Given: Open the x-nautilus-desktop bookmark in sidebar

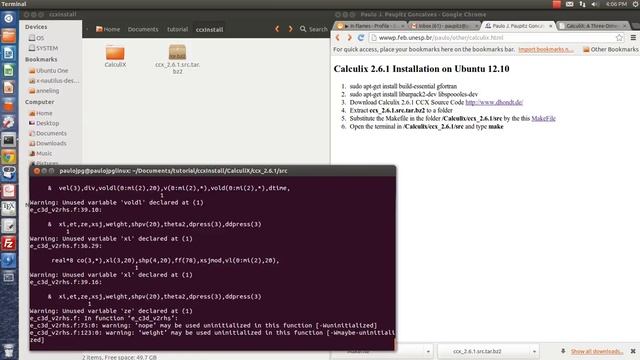Looking at the screenshot, I should pos(54,81).
